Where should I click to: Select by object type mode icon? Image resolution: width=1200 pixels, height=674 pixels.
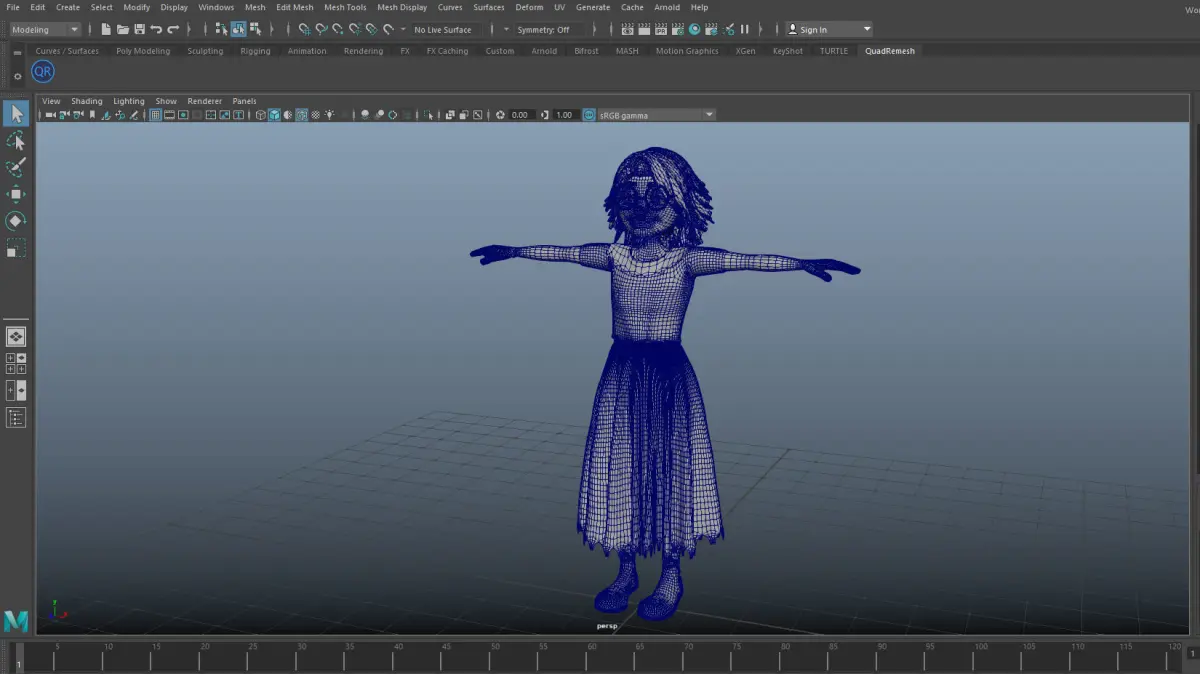[238, 29]
